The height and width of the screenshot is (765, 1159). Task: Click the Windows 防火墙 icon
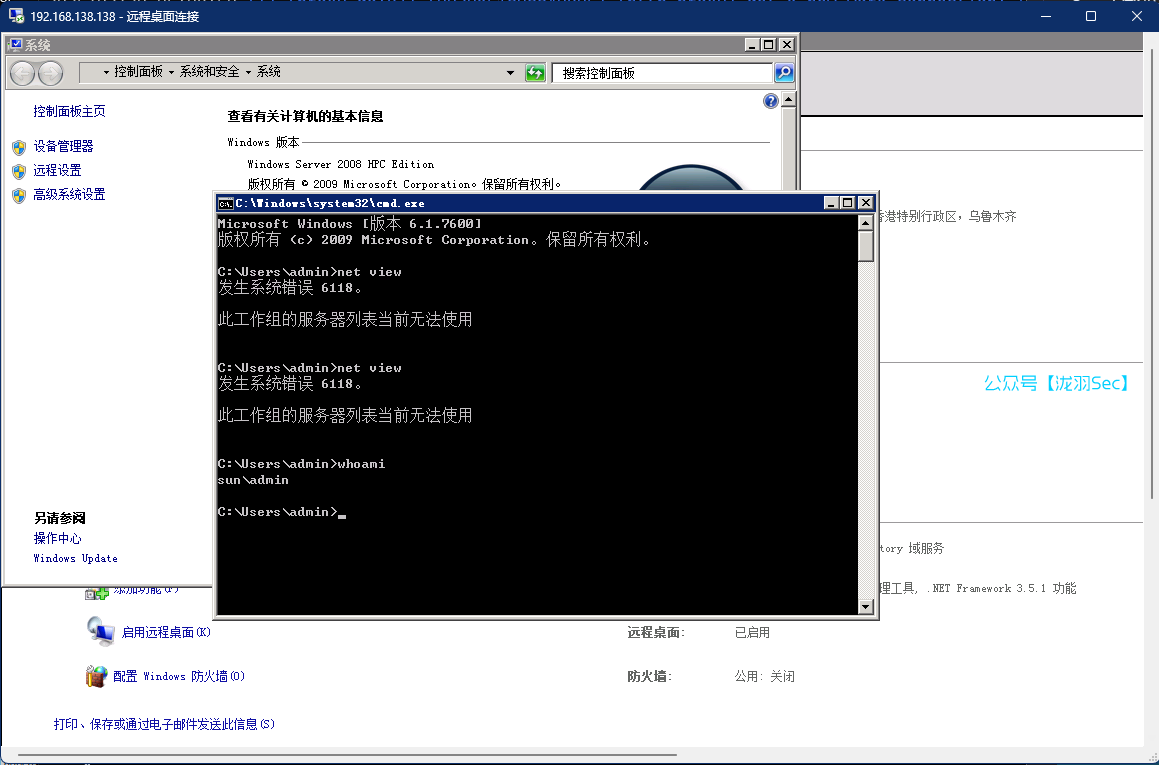(97, 675)
